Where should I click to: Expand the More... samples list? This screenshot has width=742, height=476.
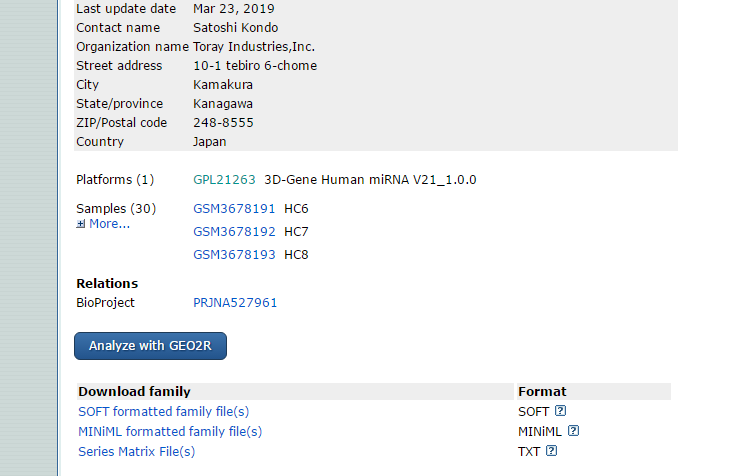click(x=109, y=224)
